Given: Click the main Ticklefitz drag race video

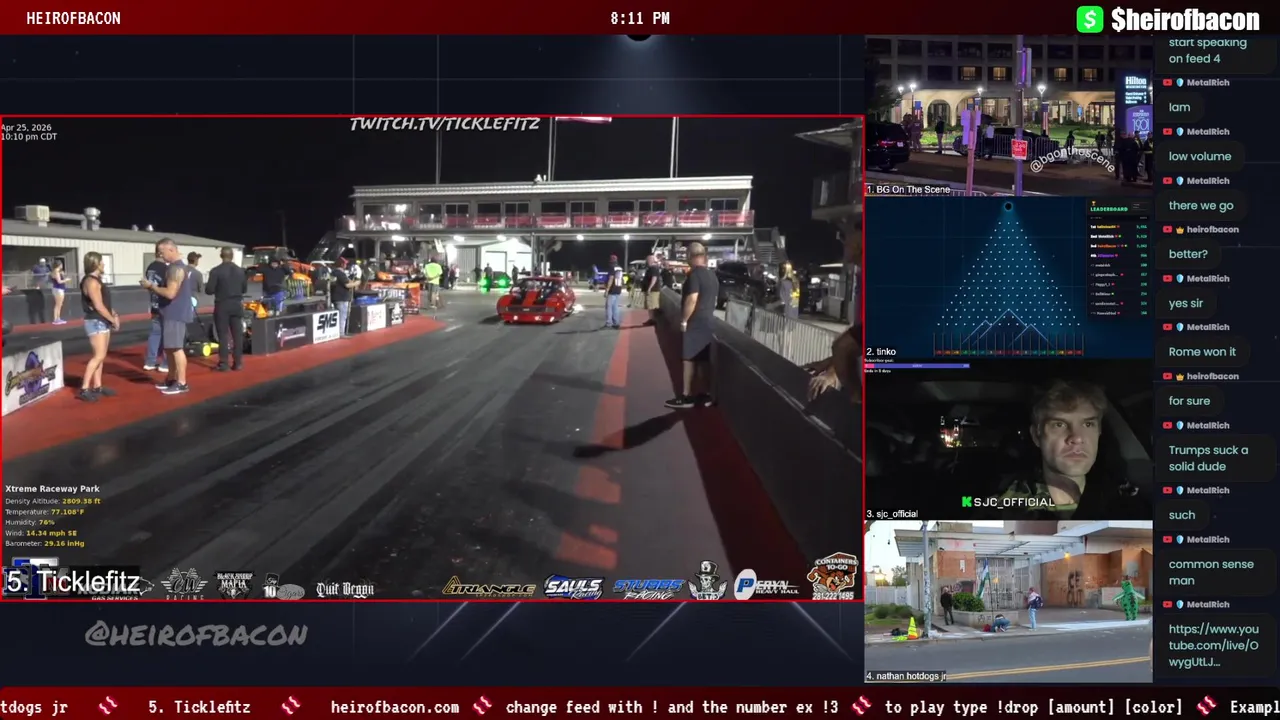Looking at the screenshot, I should pos(431,358).
